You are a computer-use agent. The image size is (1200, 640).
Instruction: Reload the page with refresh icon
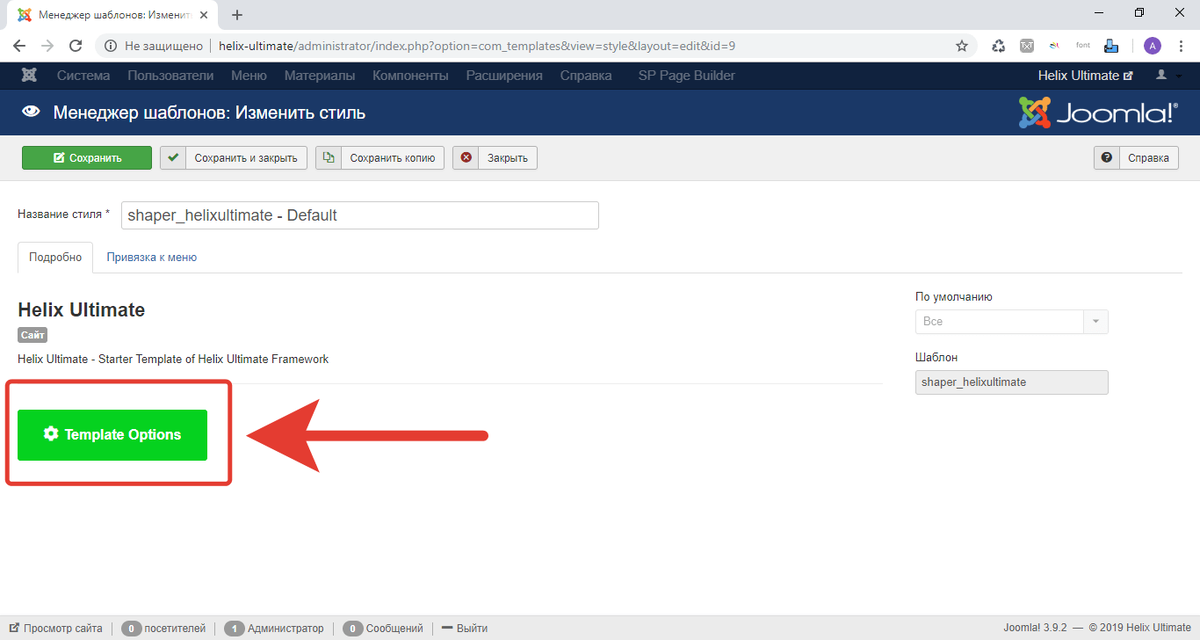pos(75,46)
